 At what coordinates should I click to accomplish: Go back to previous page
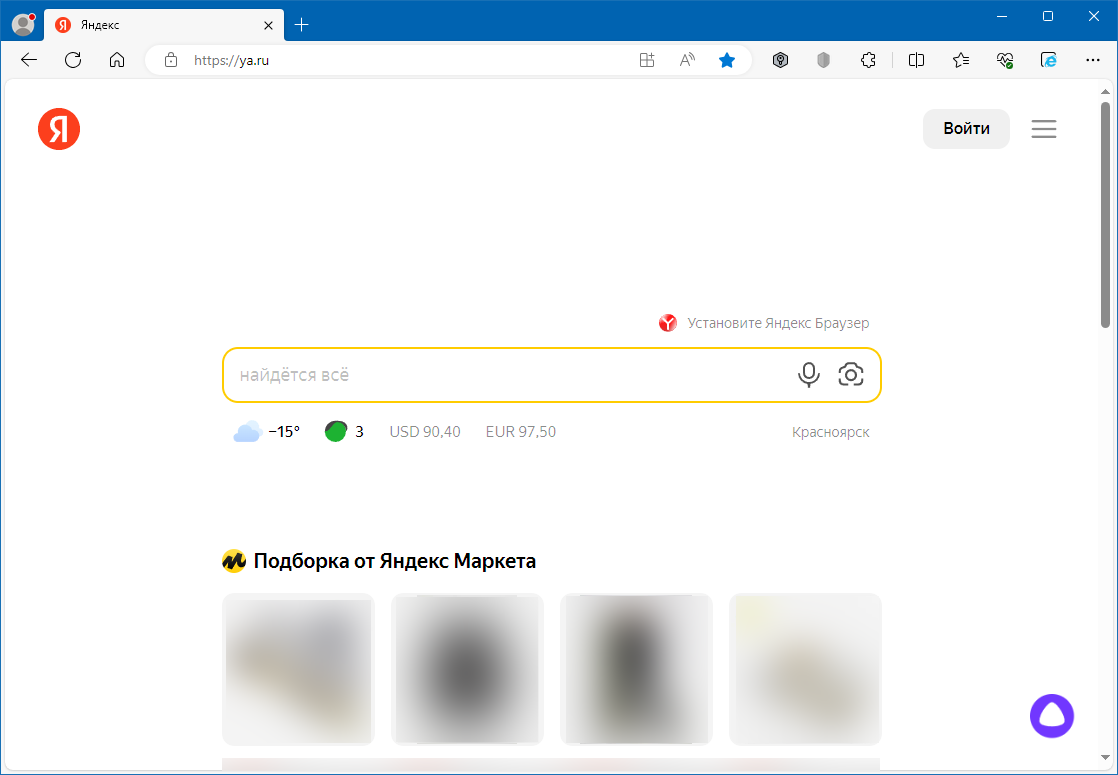pyautogui.click(x=29, y=61)
